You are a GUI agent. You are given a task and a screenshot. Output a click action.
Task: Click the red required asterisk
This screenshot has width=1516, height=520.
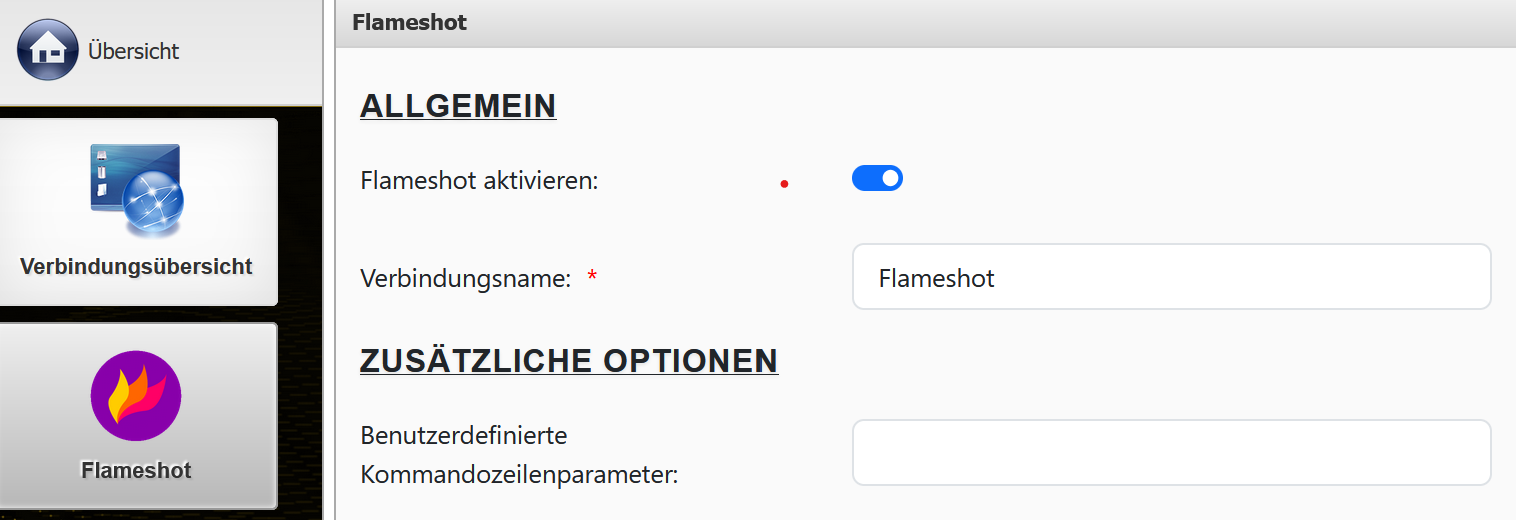[x=592, y=277]
